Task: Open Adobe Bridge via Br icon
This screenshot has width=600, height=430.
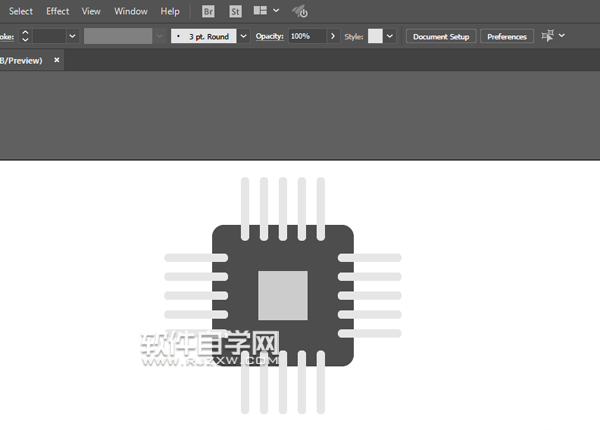Action: (208, 11)
